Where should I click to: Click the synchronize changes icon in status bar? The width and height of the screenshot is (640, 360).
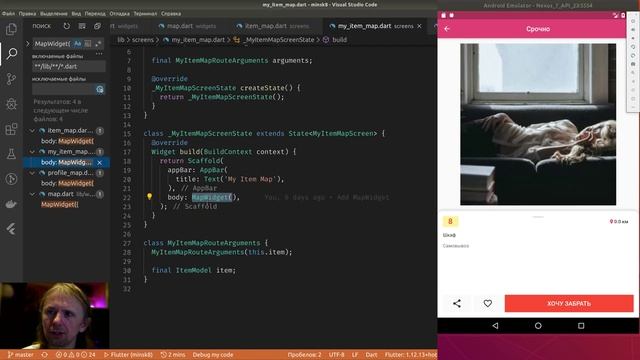(x=44, y=355)
